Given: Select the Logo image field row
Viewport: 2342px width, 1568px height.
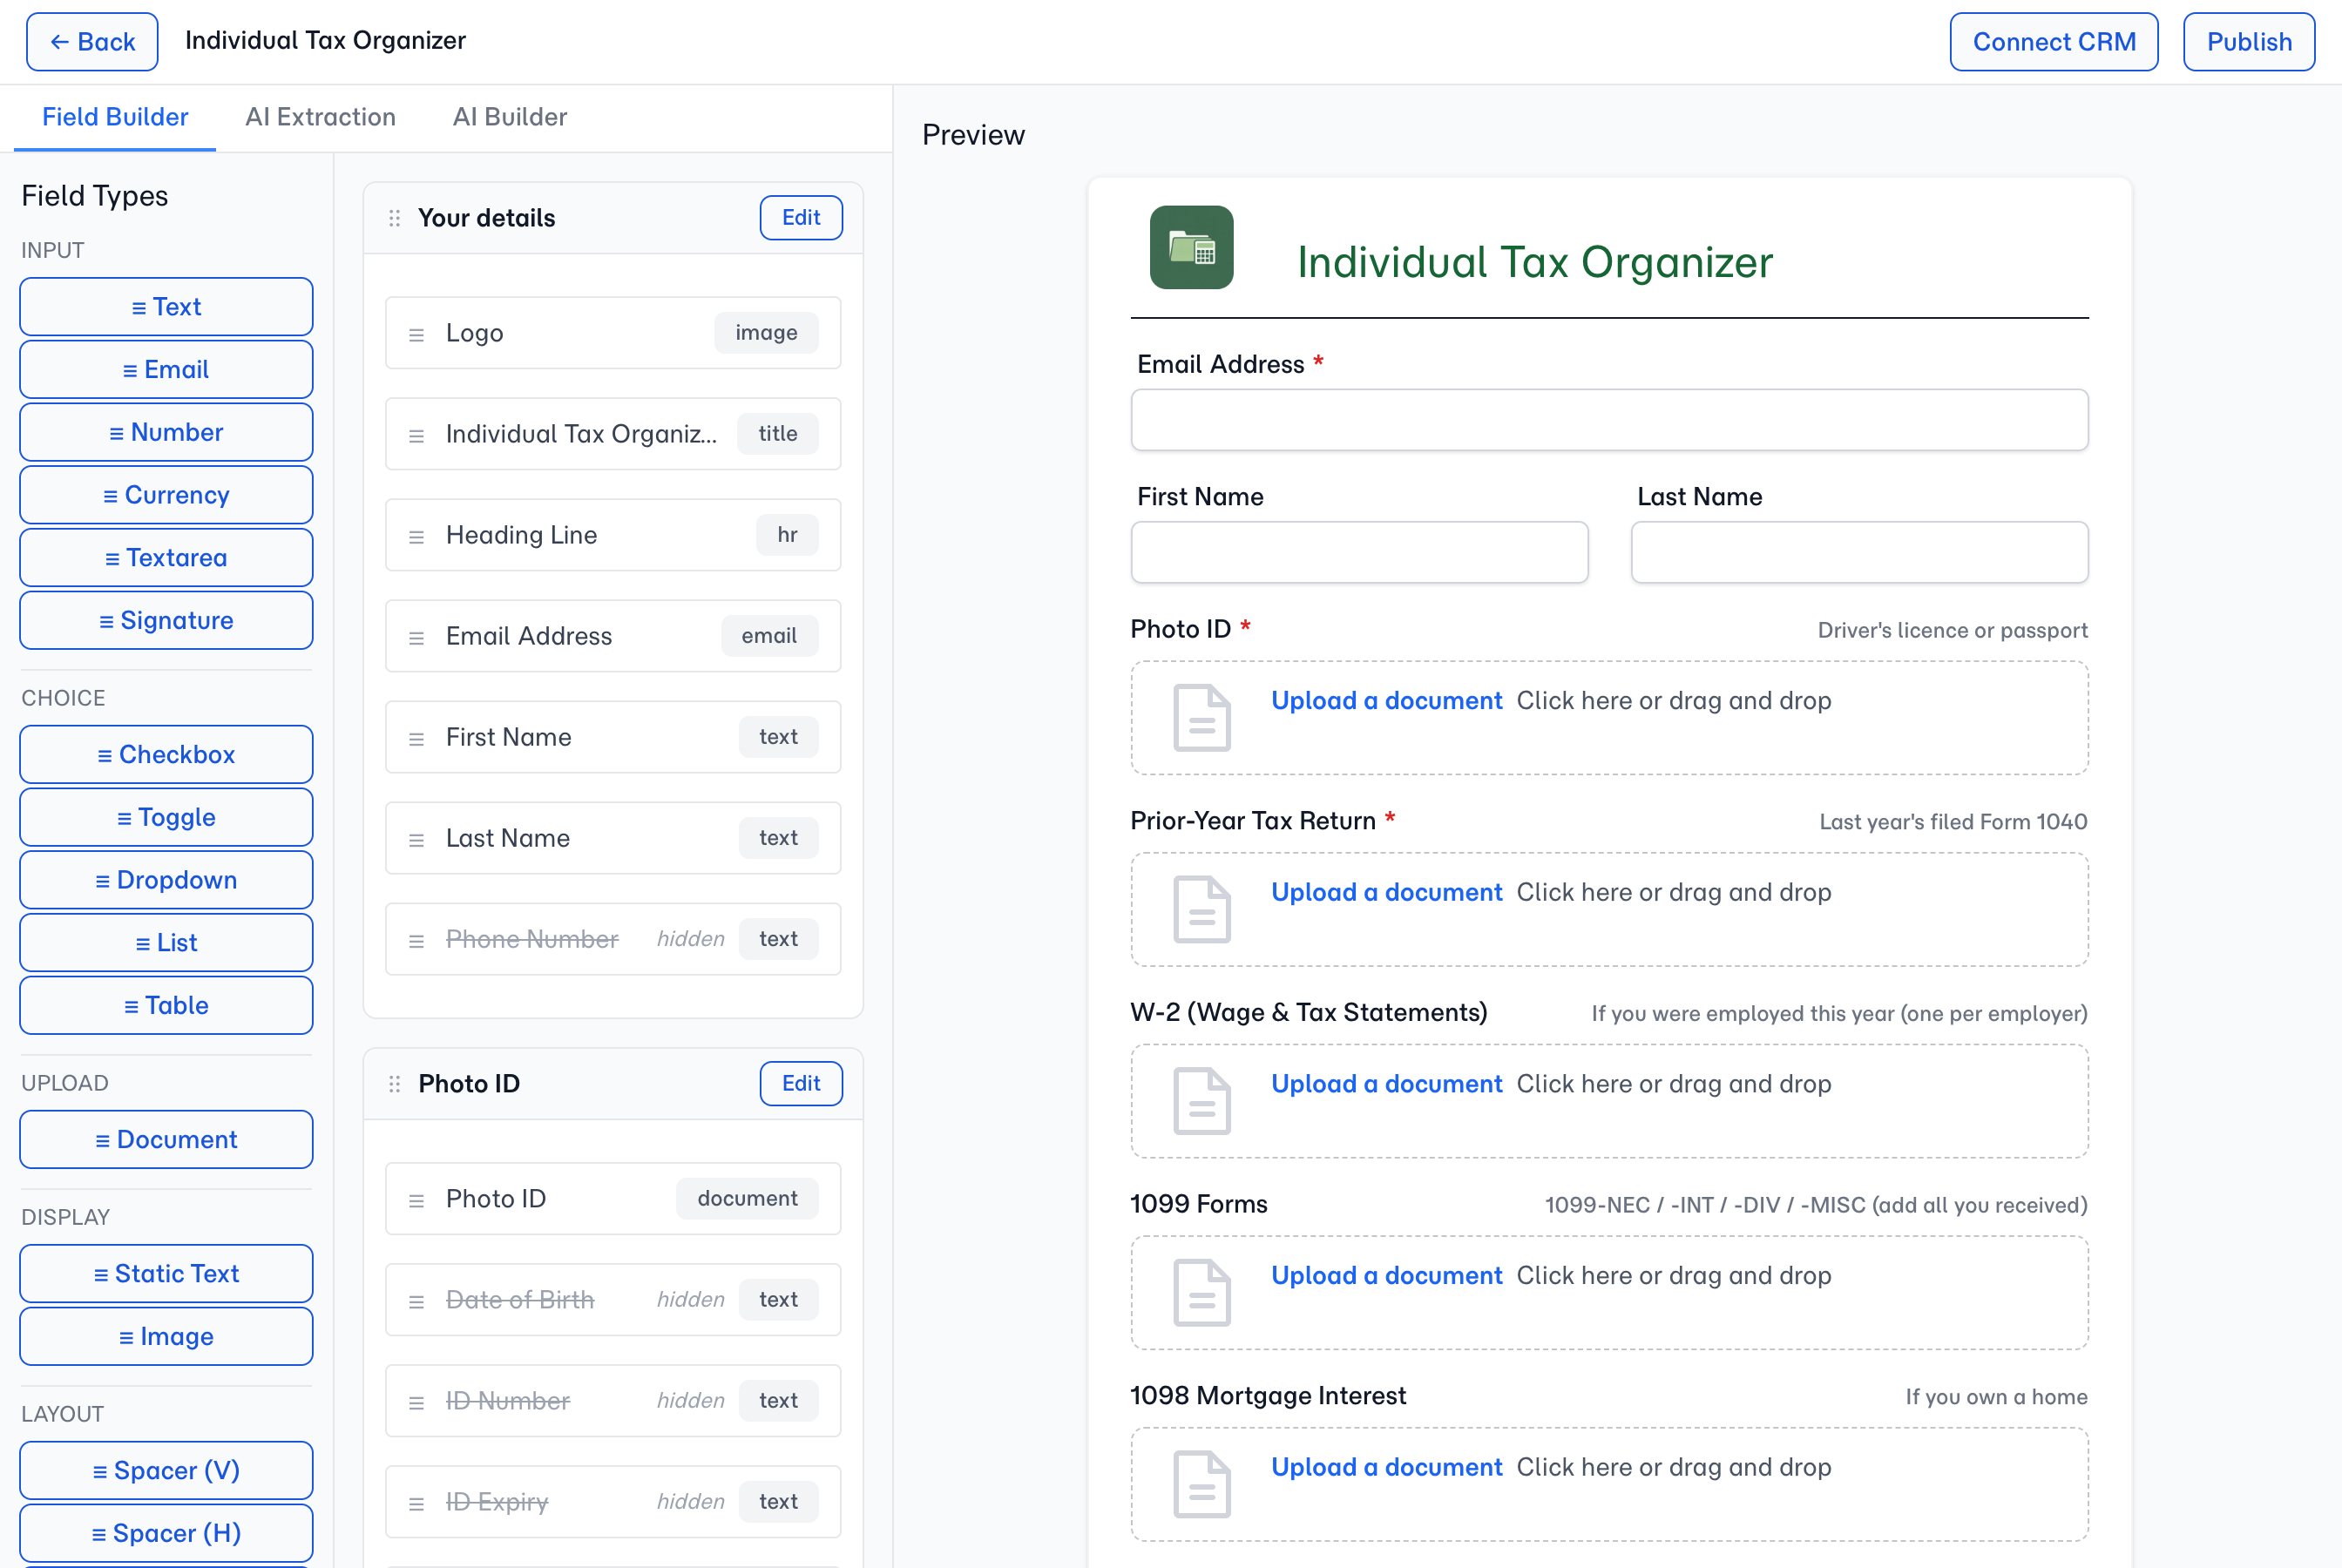Looking at the screenshot, I should click(x=613, y=333).
